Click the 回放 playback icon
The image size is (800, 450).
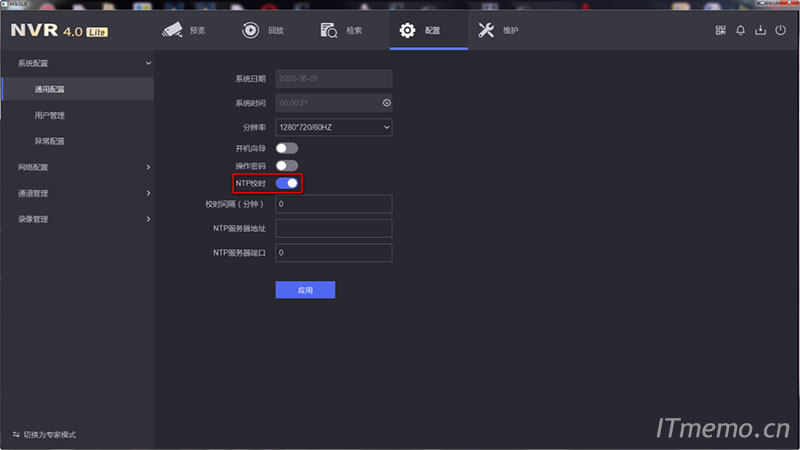click(x=250, y=30)
